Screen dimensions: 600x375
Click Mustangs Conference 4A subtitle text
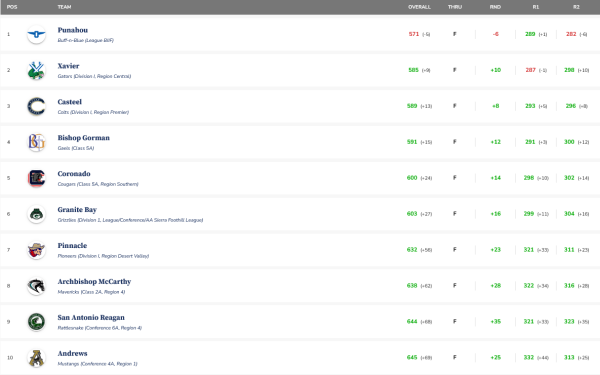tap(97, 364)
